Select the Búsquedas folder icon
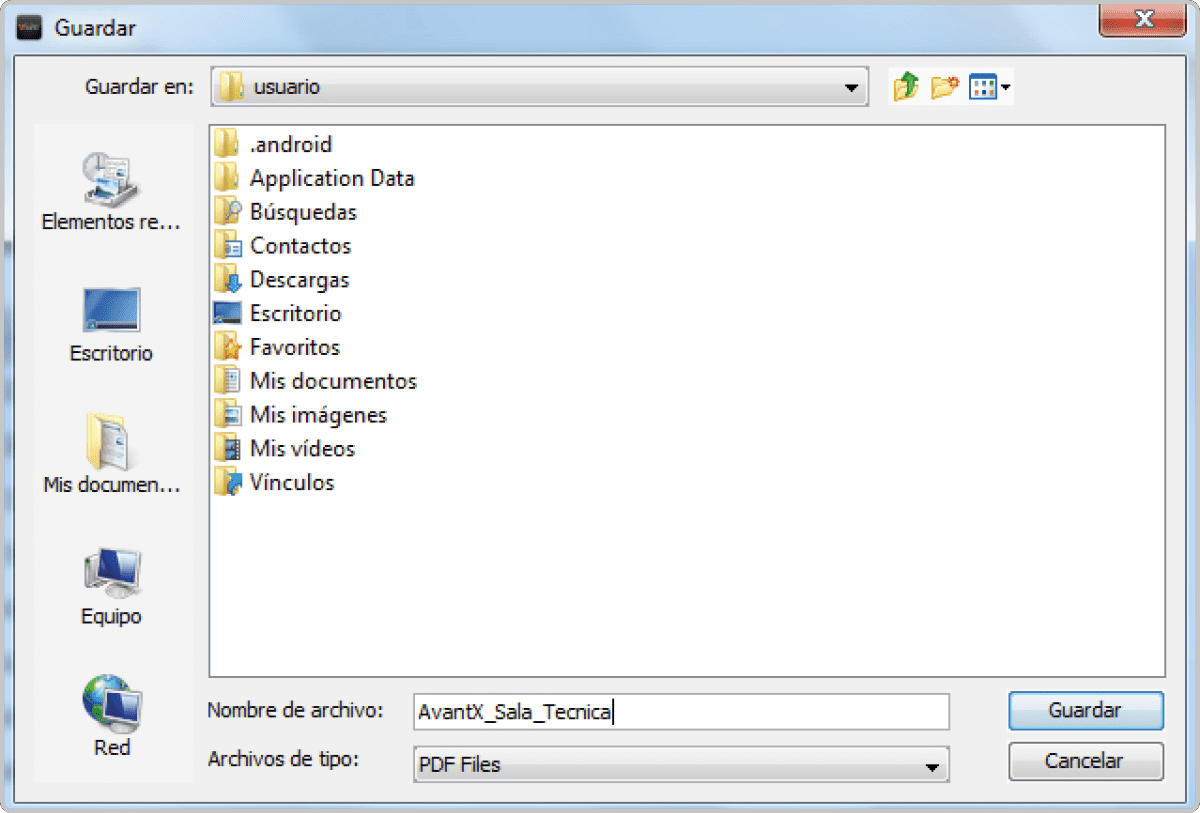This screenshot has height=813, width=1200. pos(227,212)
